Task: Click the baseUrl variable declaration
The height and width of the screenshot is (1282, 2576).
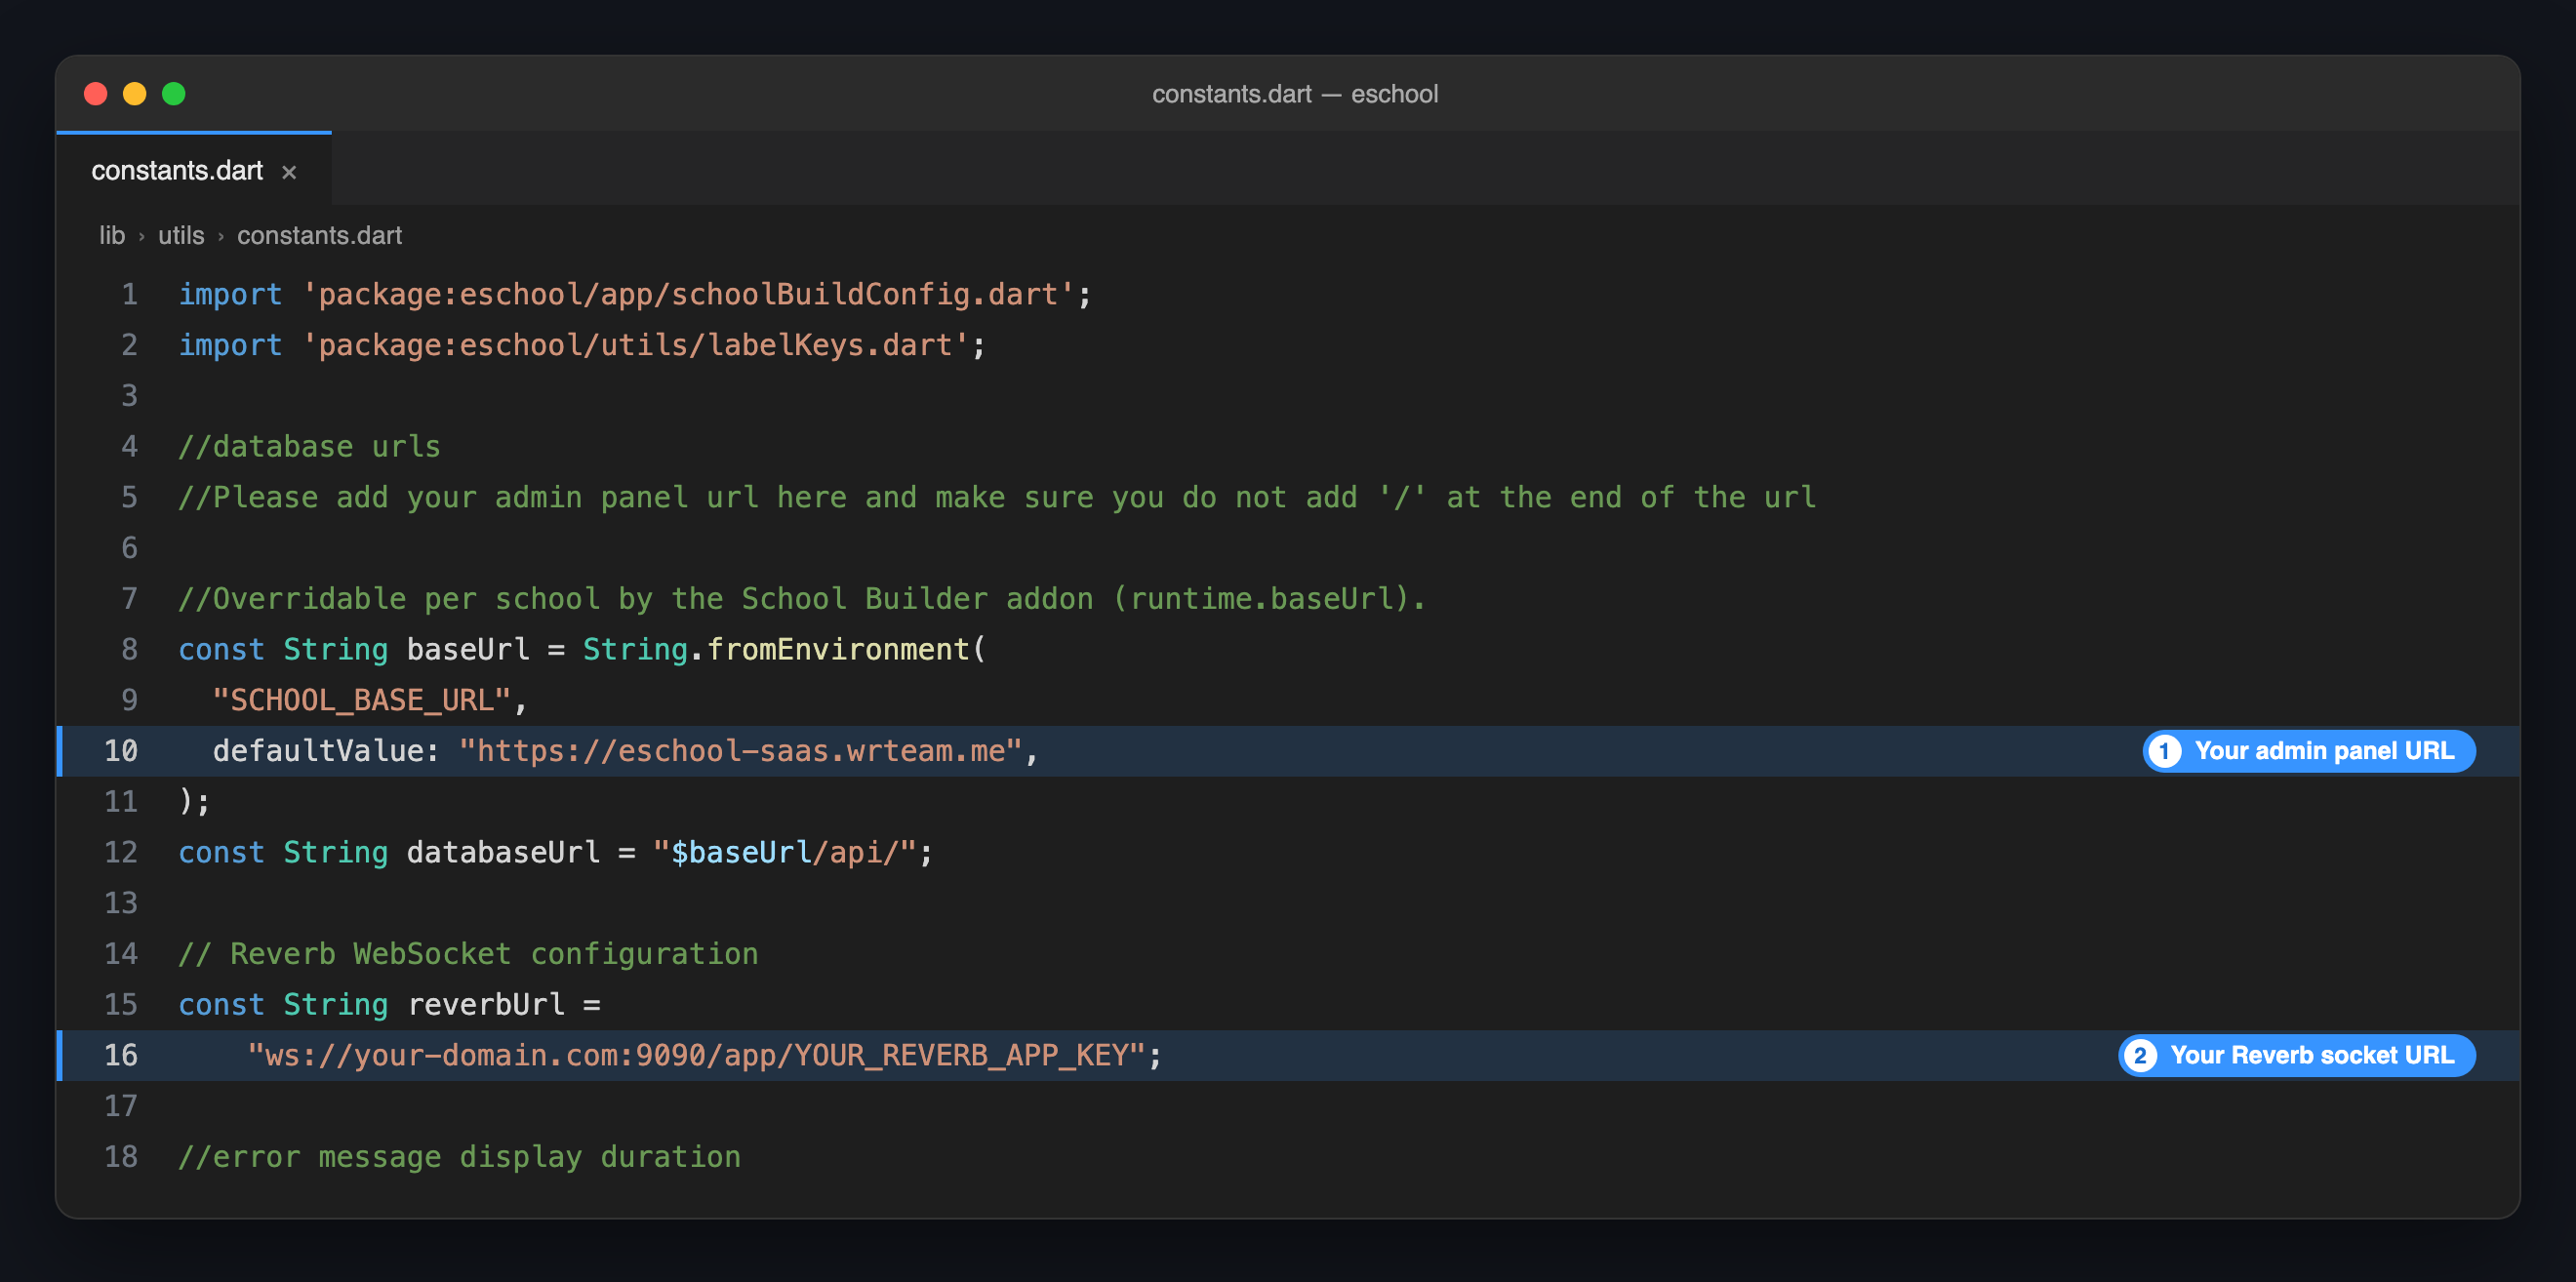Action: (x=468, y=649)
